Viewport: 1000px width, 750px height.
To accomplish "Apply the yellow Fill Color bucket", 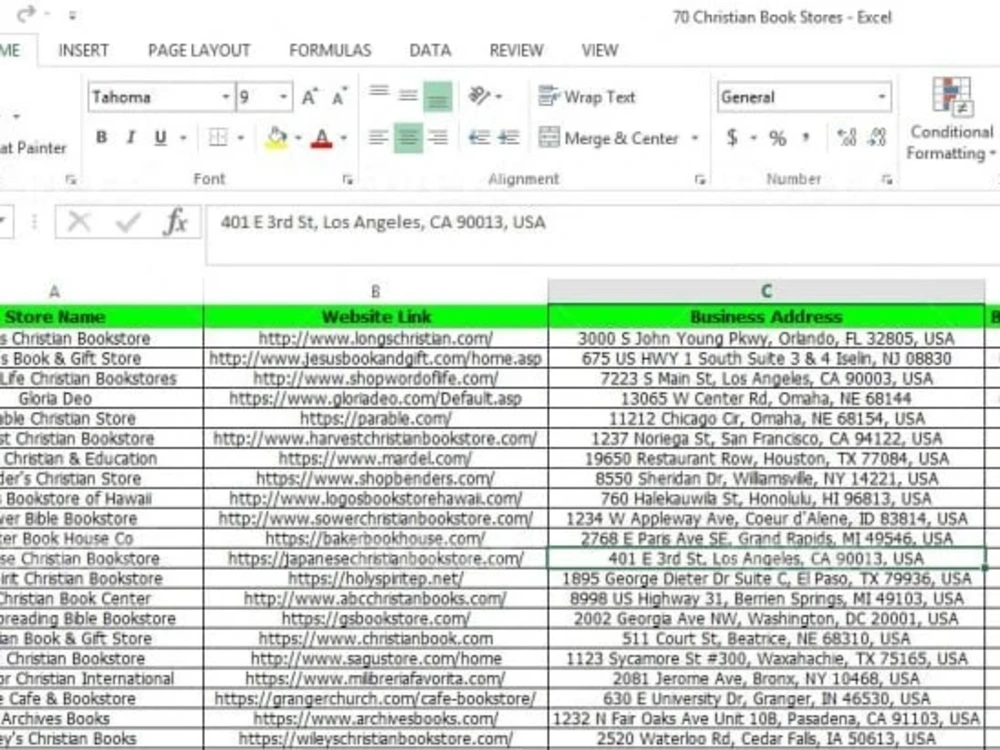I will click(276, 138).
